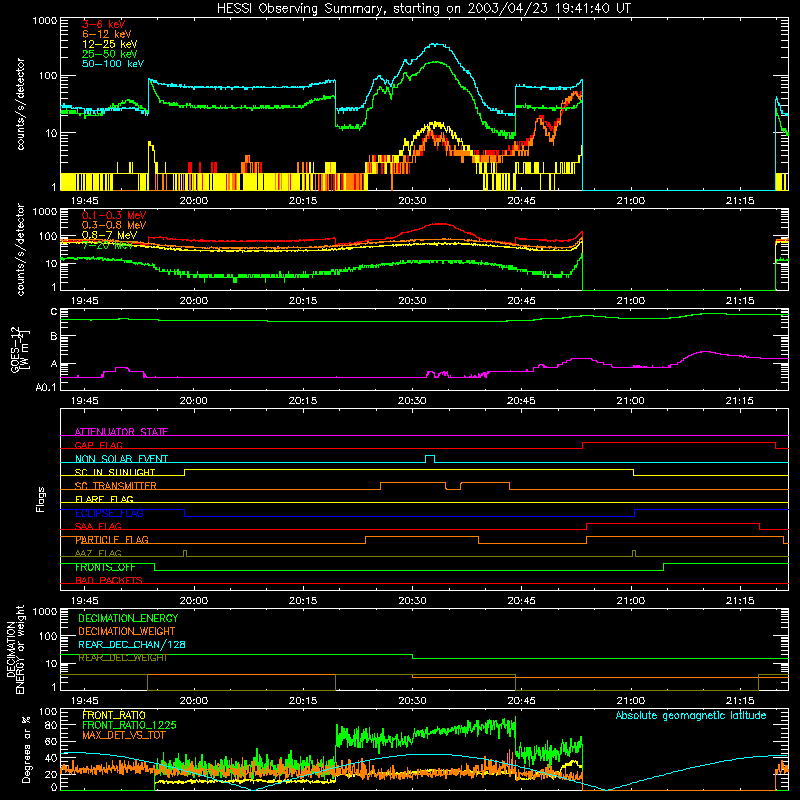The width and height of the screenshot is (800, 800).
Task: Select the GAP_FLAG label
Action: [98, 445]
